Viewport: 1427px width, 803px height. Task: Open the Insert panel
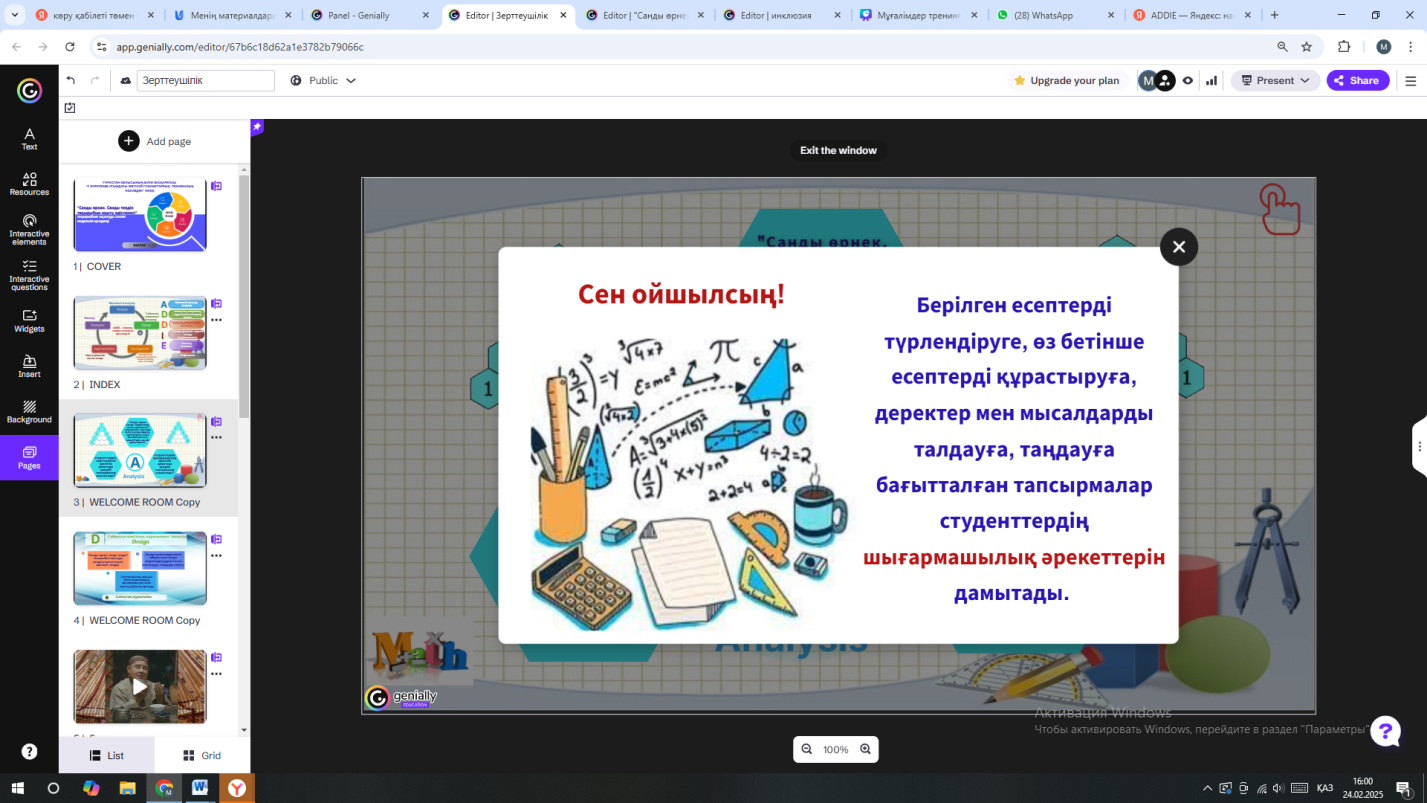tap(29, 366)
